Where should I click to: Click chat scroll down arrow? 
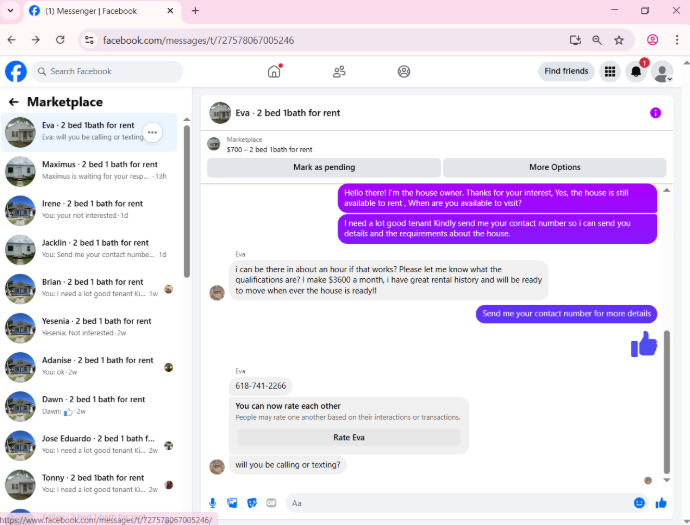[x=667, y=480]
